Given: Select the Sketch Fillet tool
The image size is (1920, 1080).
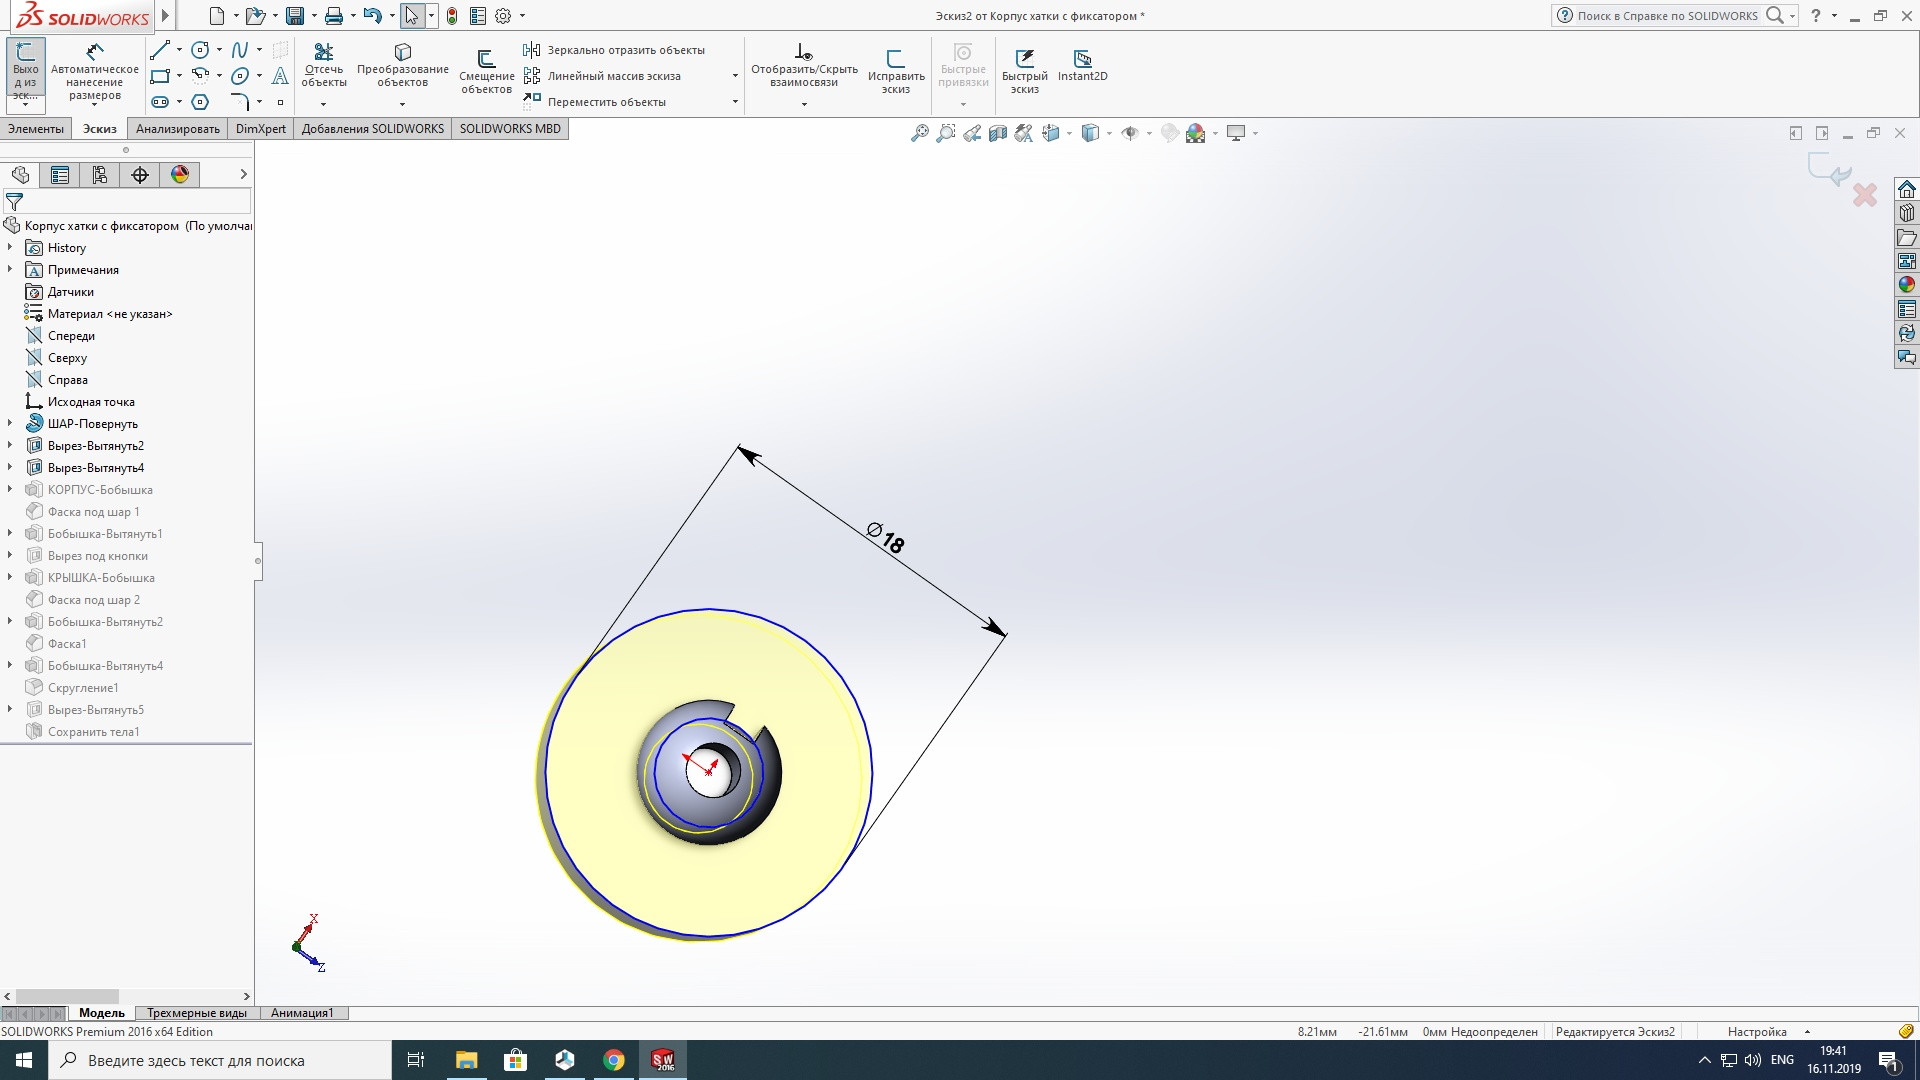Looking at the screenshot, I should coord(240,102).
